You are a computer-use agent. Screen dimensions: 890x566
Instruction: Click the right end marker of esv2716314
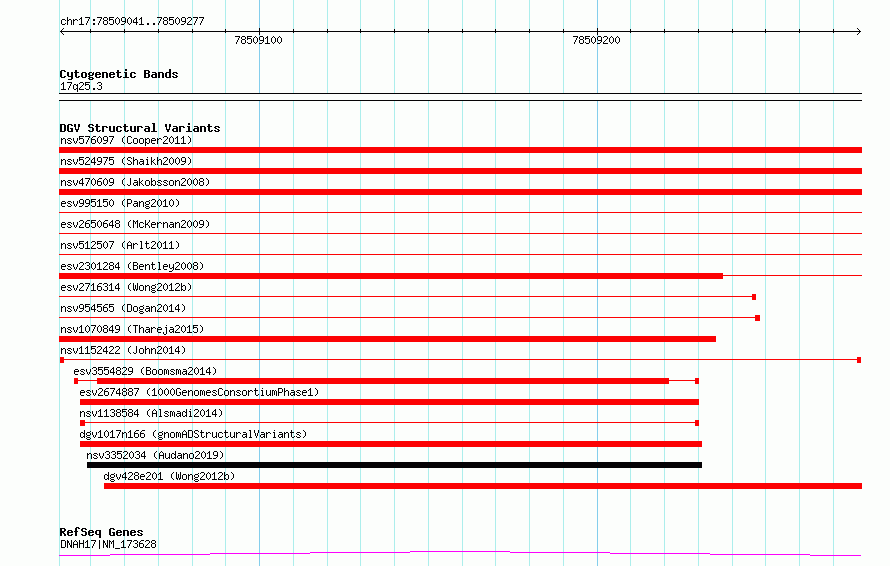tap(754, 297)
